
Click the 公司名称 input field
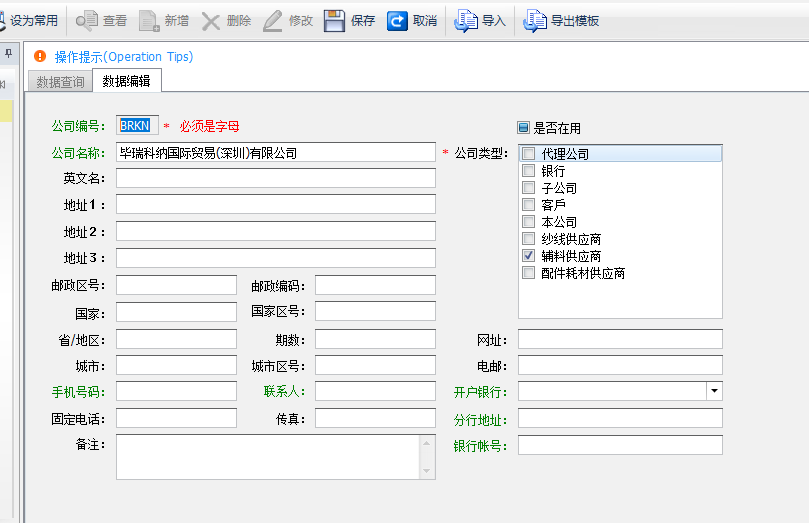(x=276, y=152)
